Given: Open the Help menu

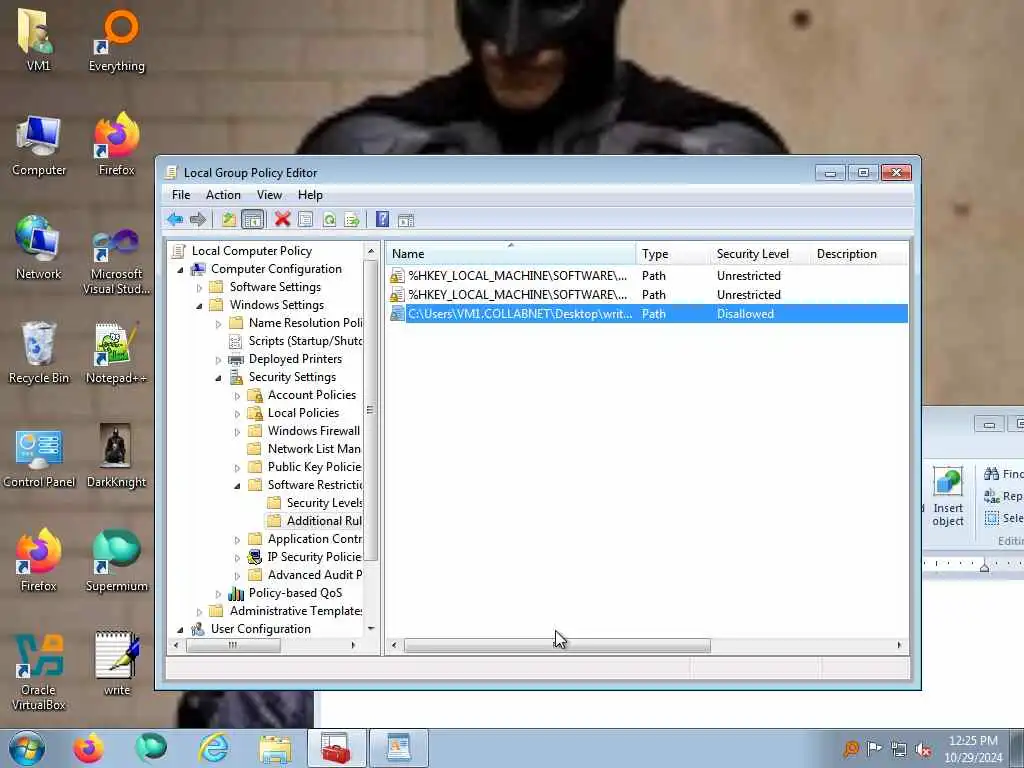Looking at the screenshot, I should click(x=310, y=195).
